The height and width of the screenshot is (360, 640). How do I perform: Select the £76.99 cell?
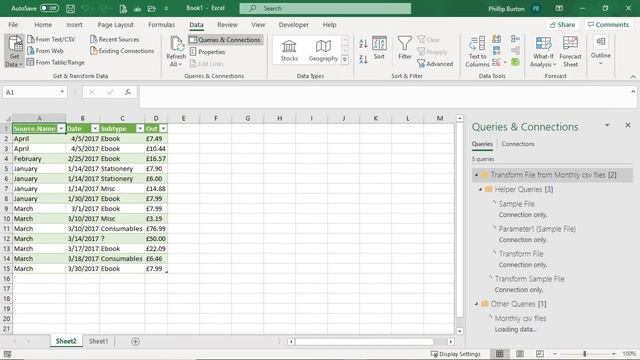[x=156, y=229]
